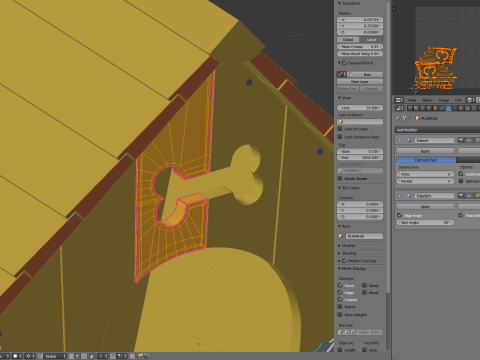Enable Lock to Cursor checkbox
Image resolution: width=480 pixels, height=360 pixels.
coord(340,129)
